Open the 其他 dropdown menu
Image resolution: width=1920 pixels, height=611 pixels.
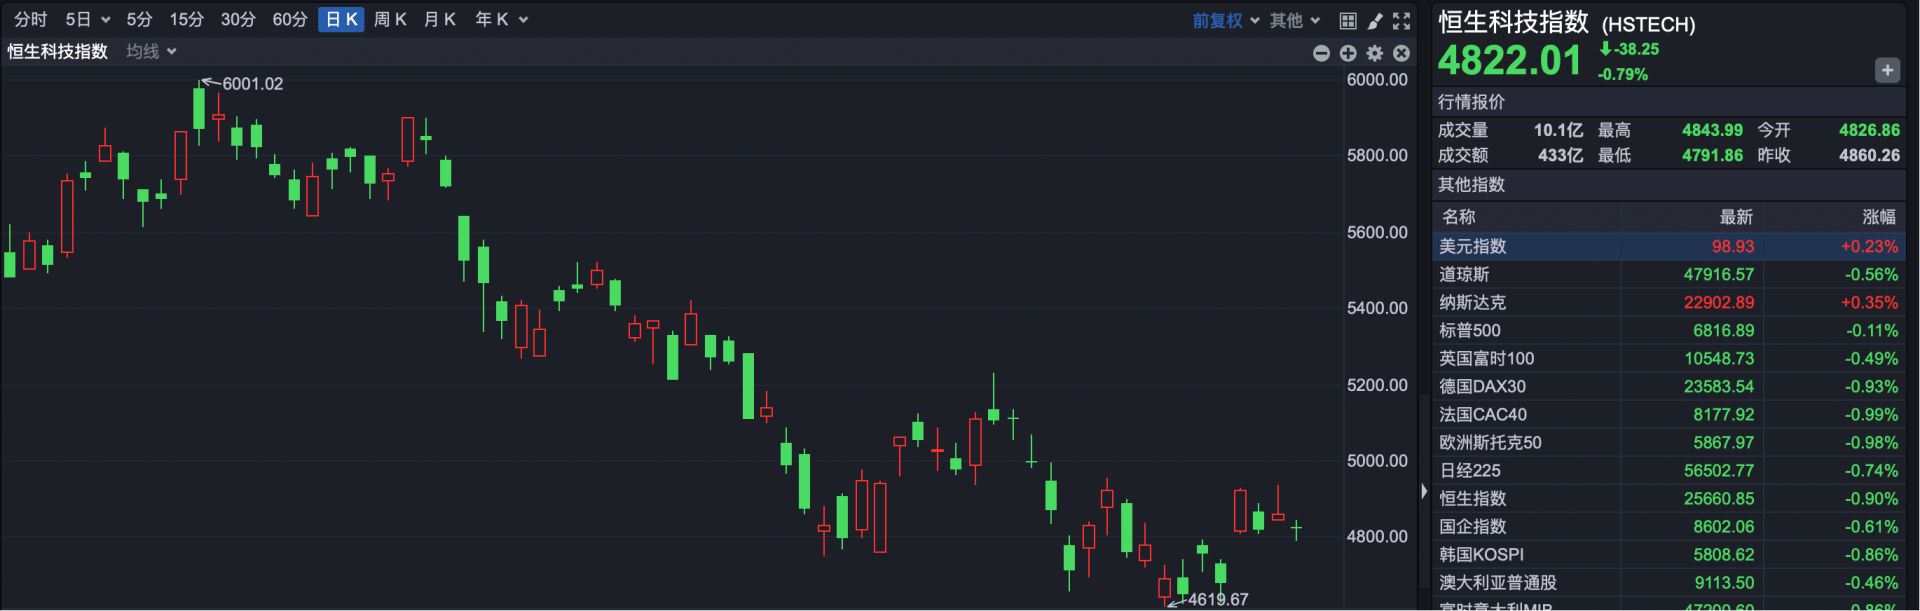[1295, 20]
